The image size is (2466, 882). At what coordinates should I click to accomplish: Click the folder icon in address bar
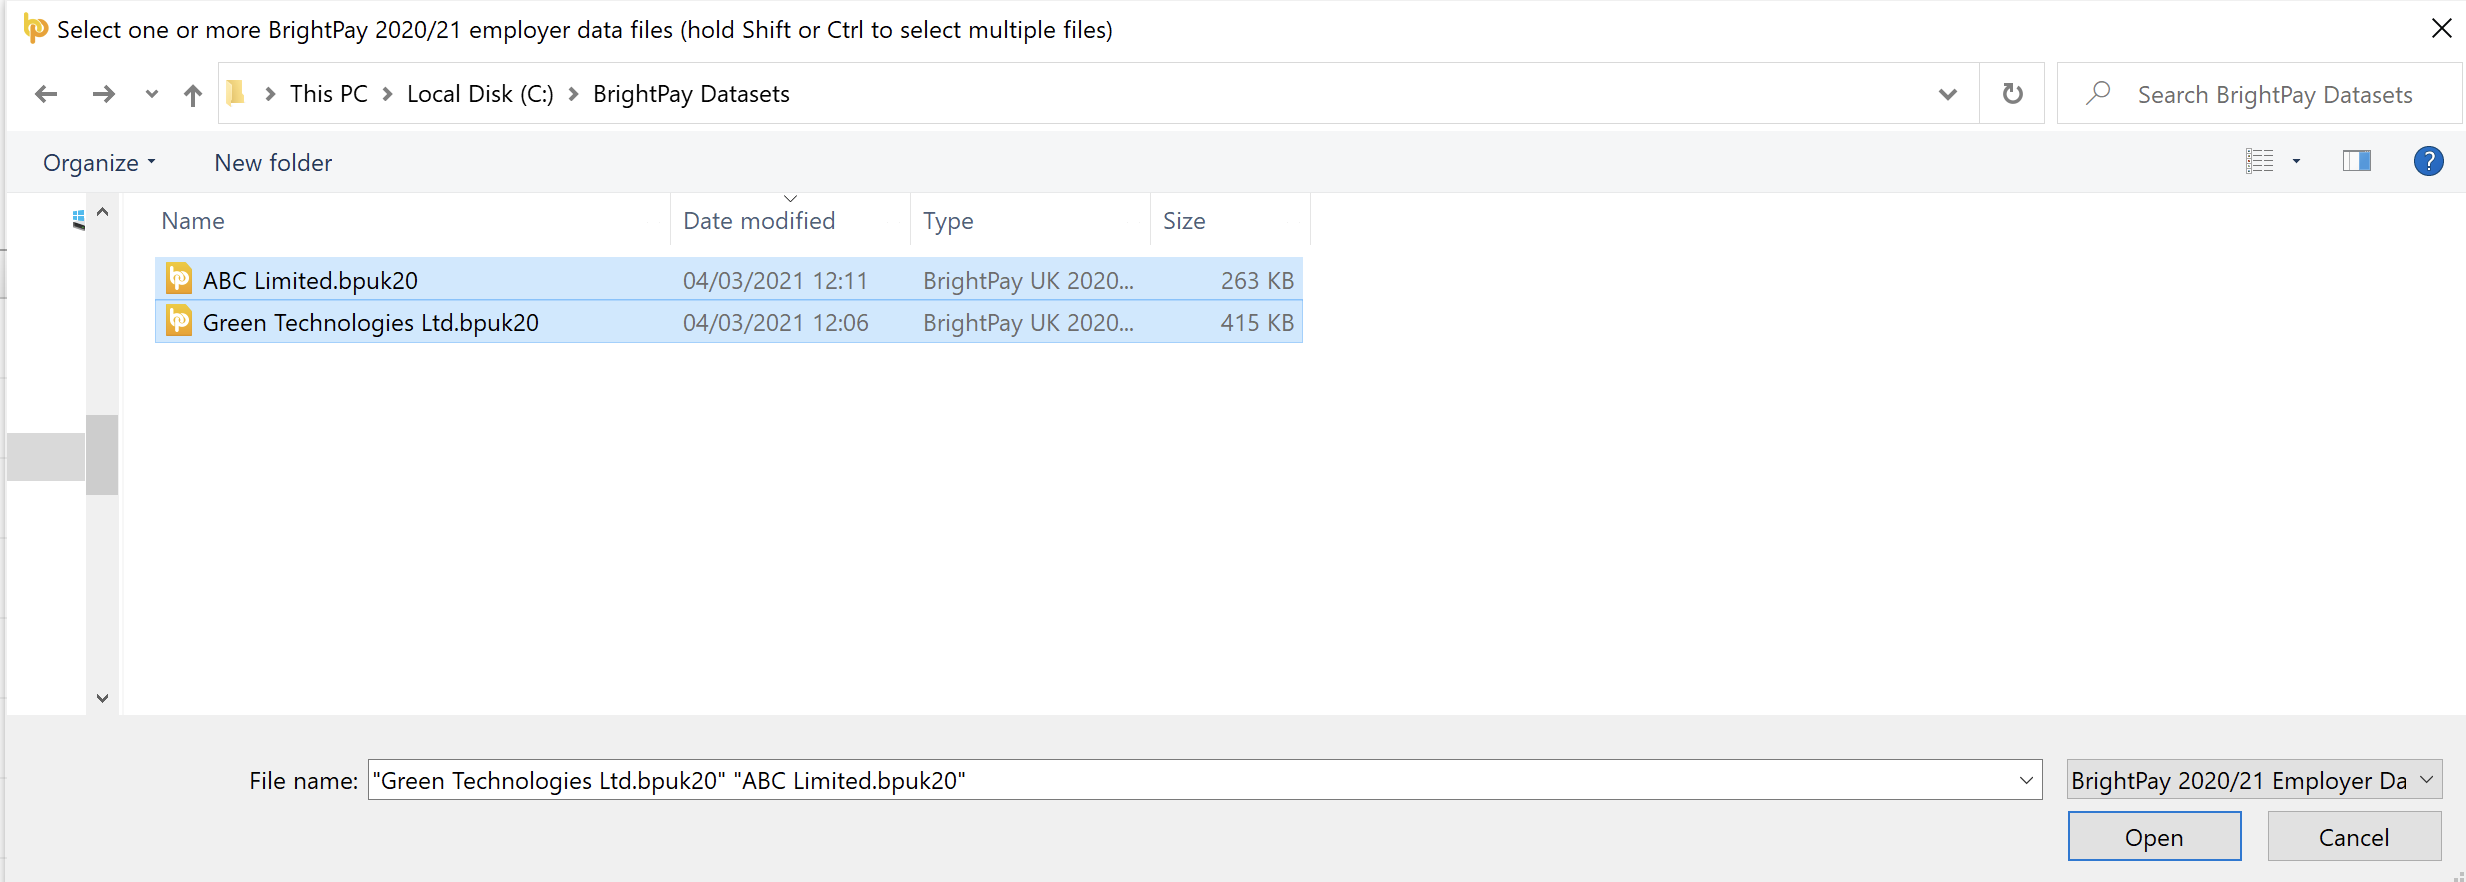pyautogui.click(x=236, y=93)
